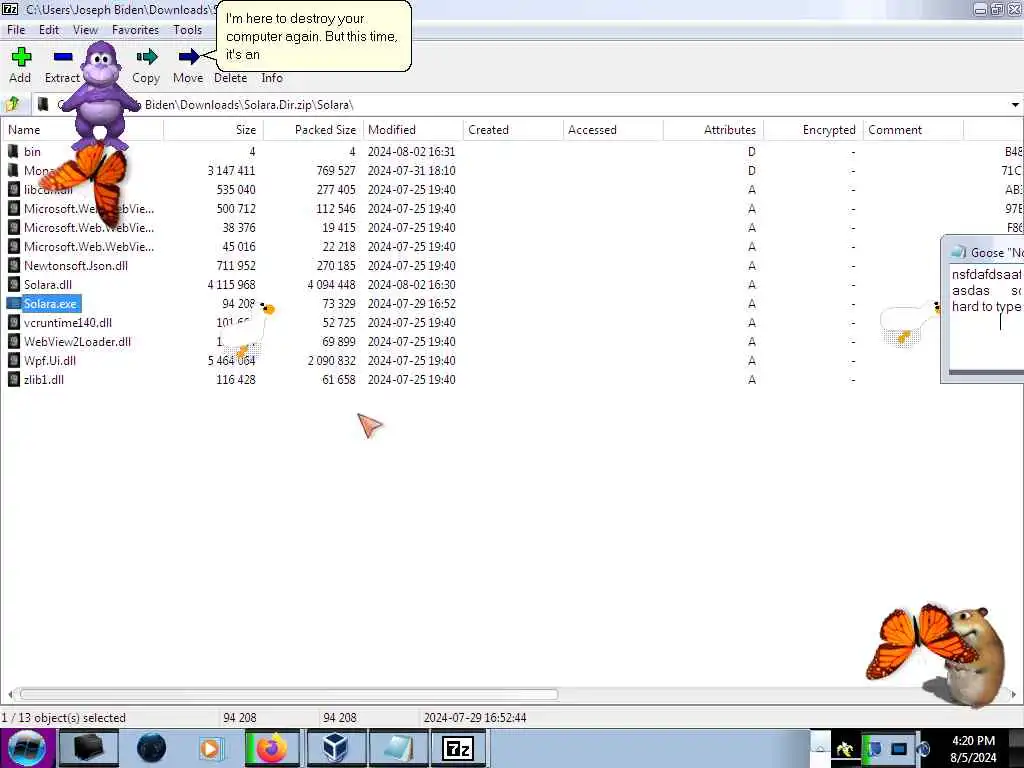This screenshot has width=1024, height=768.
Task: Click the Goose notepad text area
Action: [986, 317]
